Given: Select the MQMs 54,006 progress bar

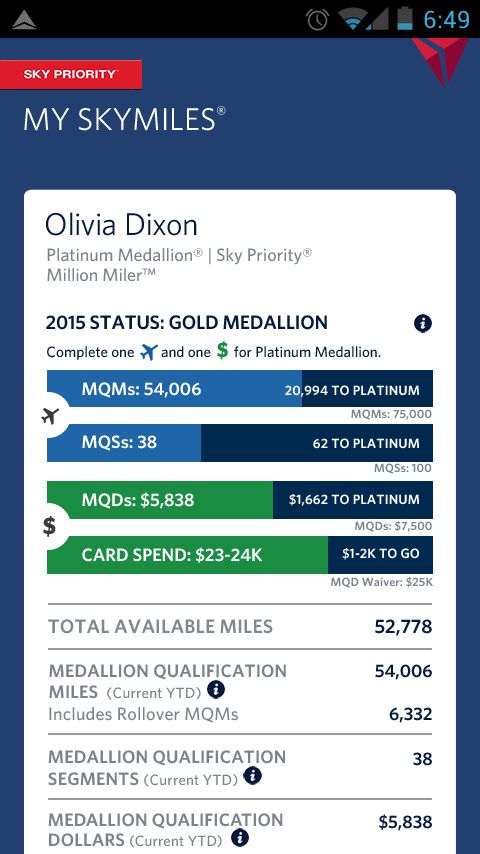Looking at the screenshot, I should [240, 389].
